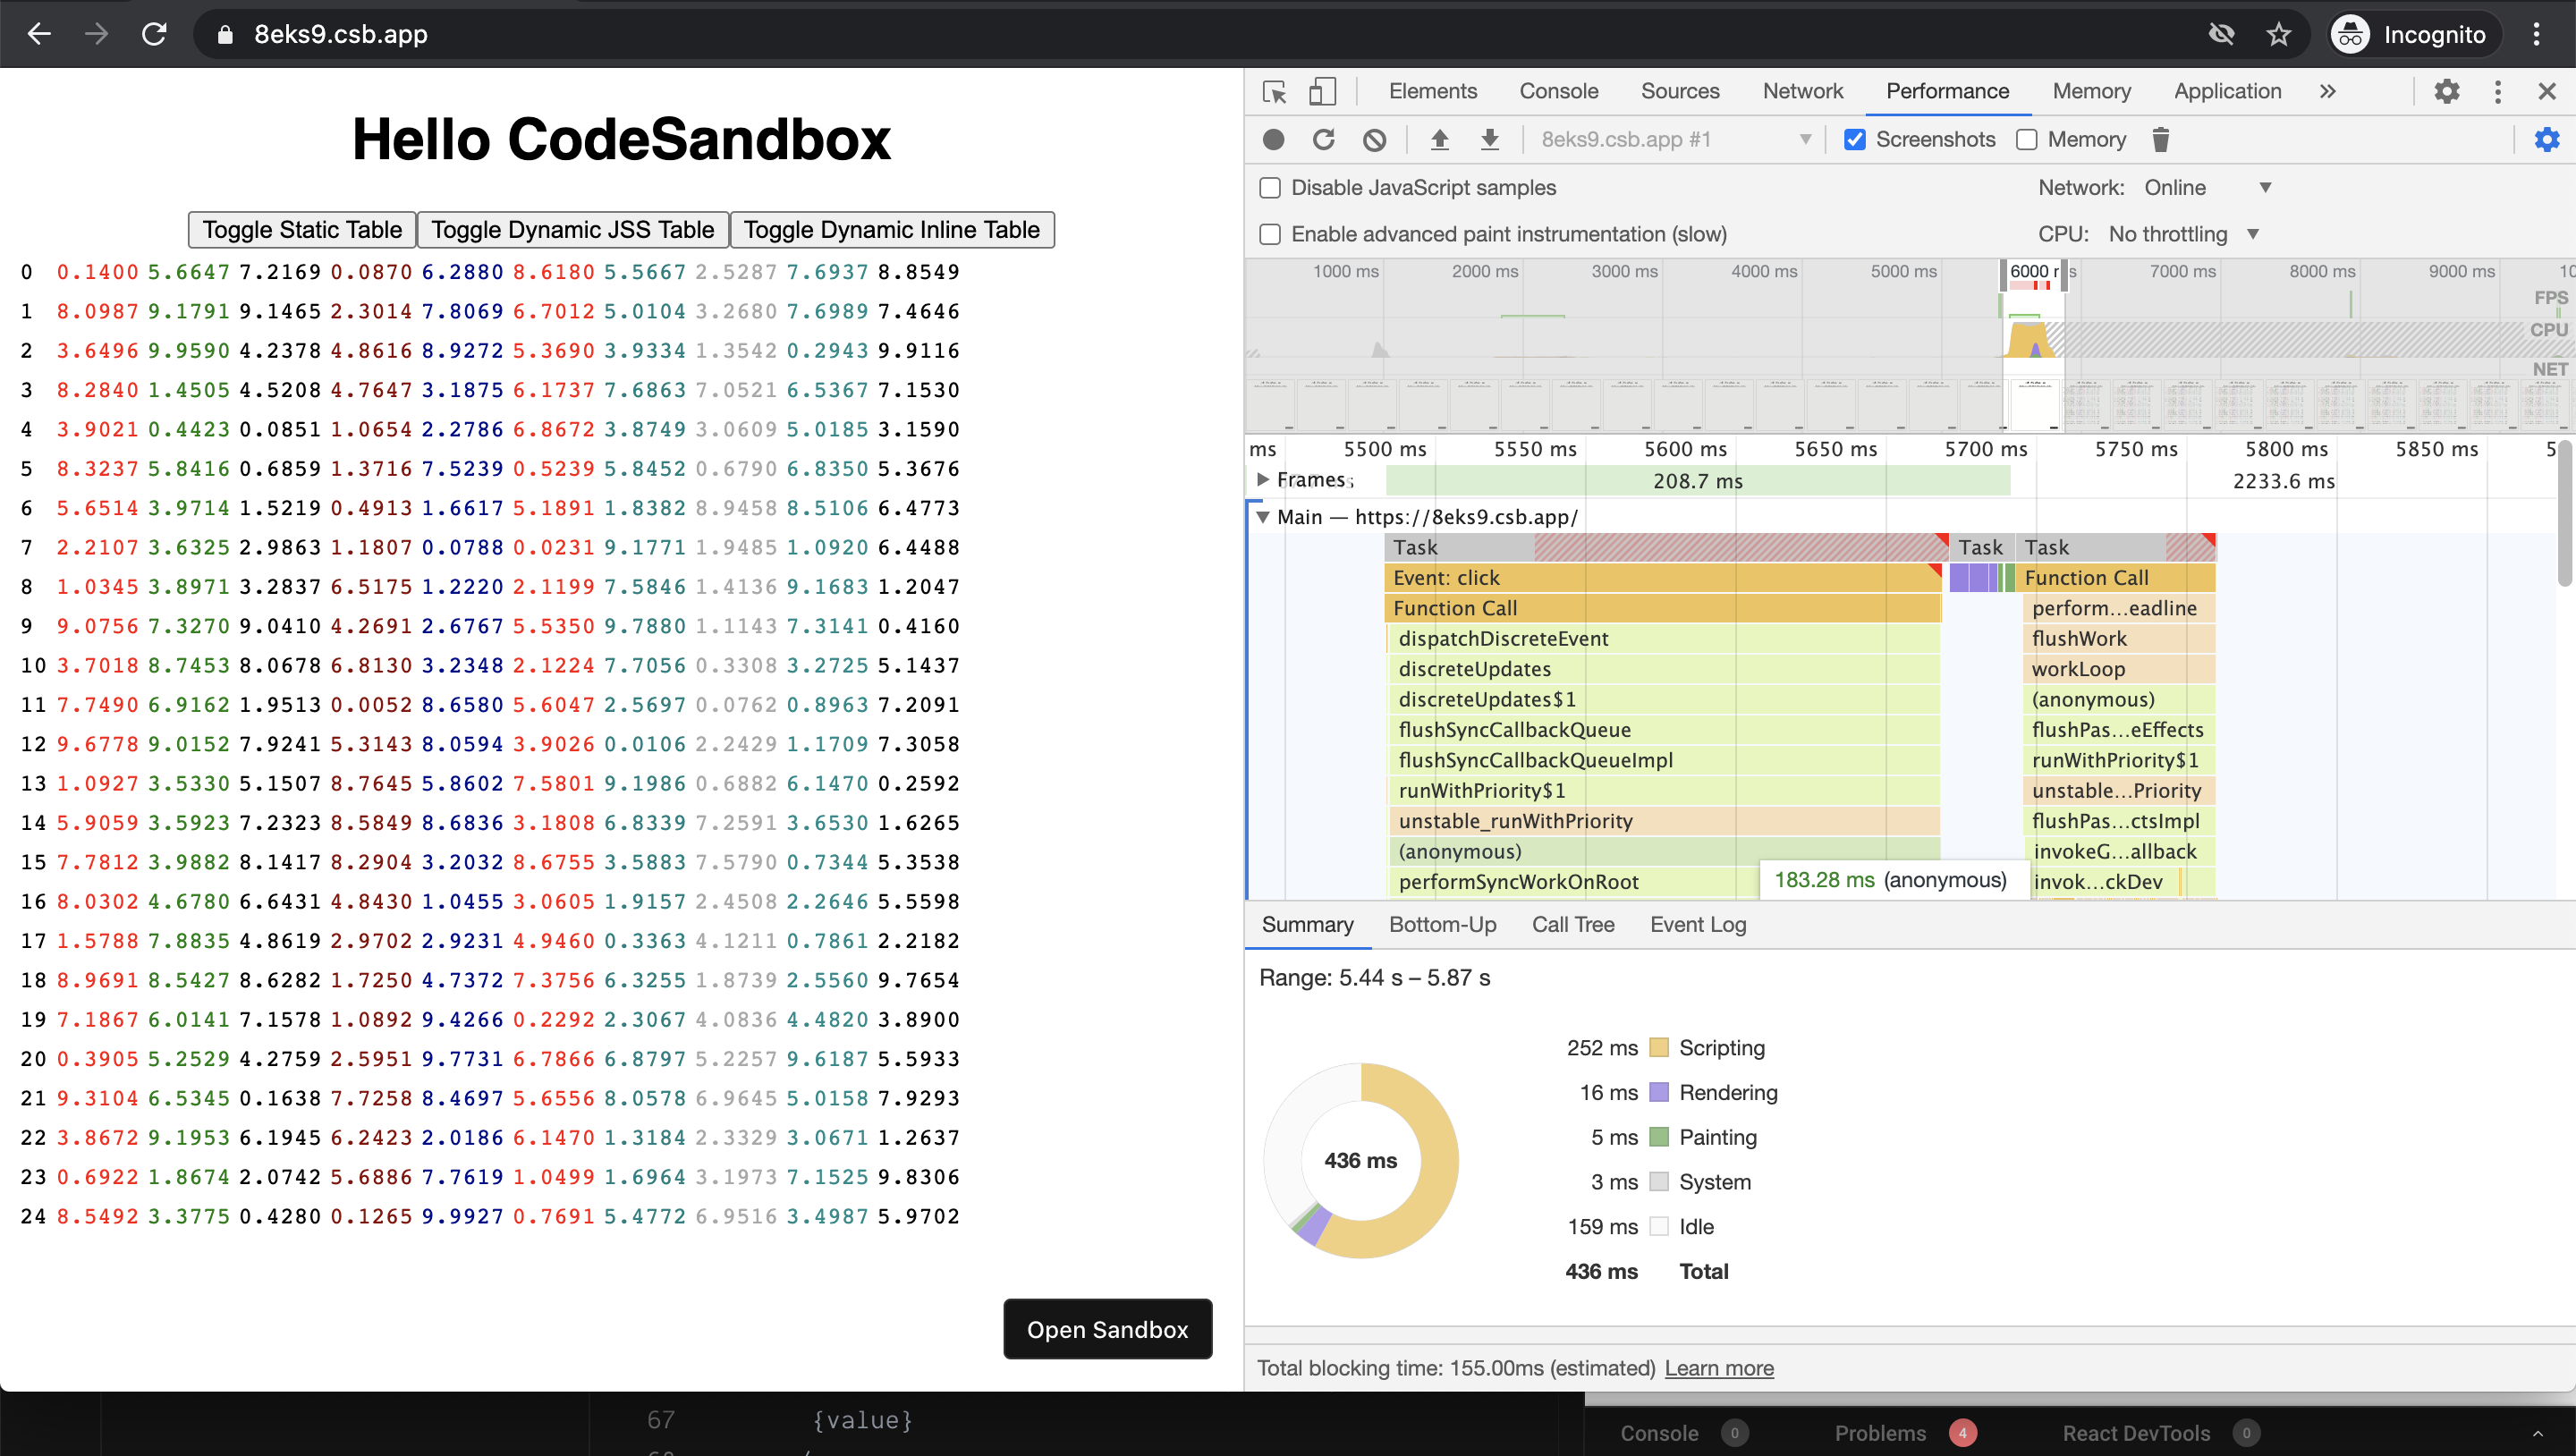Switch to the Call Tree tab

click(1572, 924)
